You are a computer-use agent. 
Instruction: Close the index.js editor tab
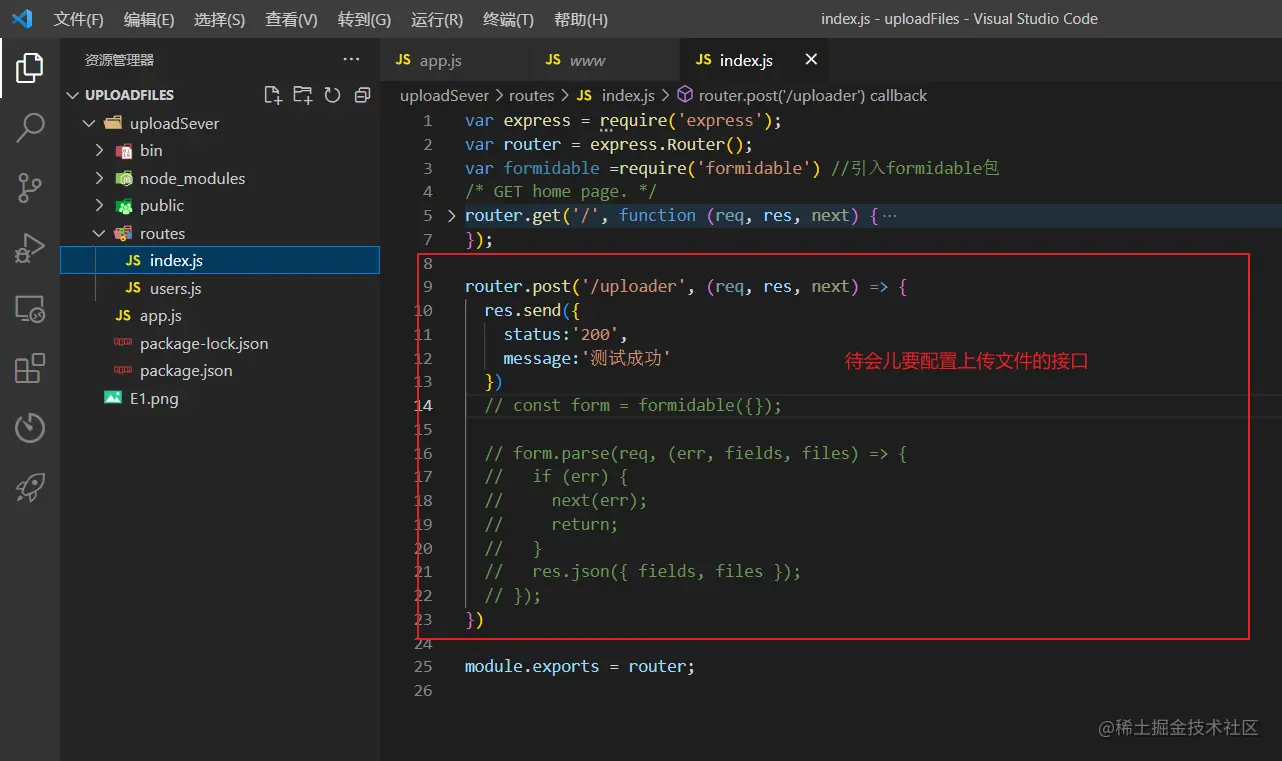811,60
